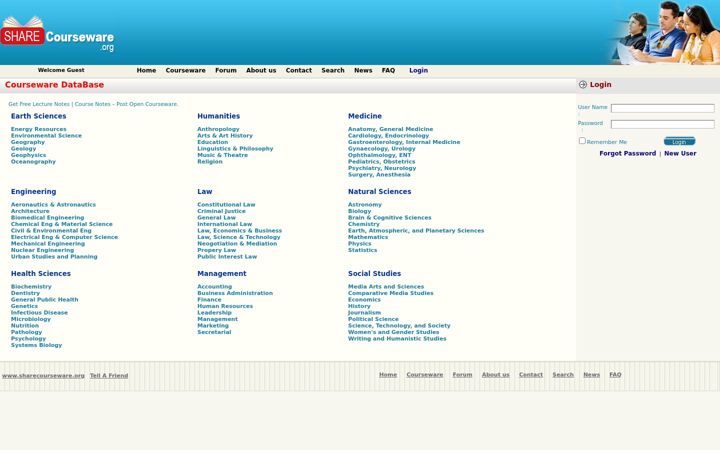This screenshot has width=720, height=450.
Task: Open Biochemistry courses
Action: click(x=31, y=287)
